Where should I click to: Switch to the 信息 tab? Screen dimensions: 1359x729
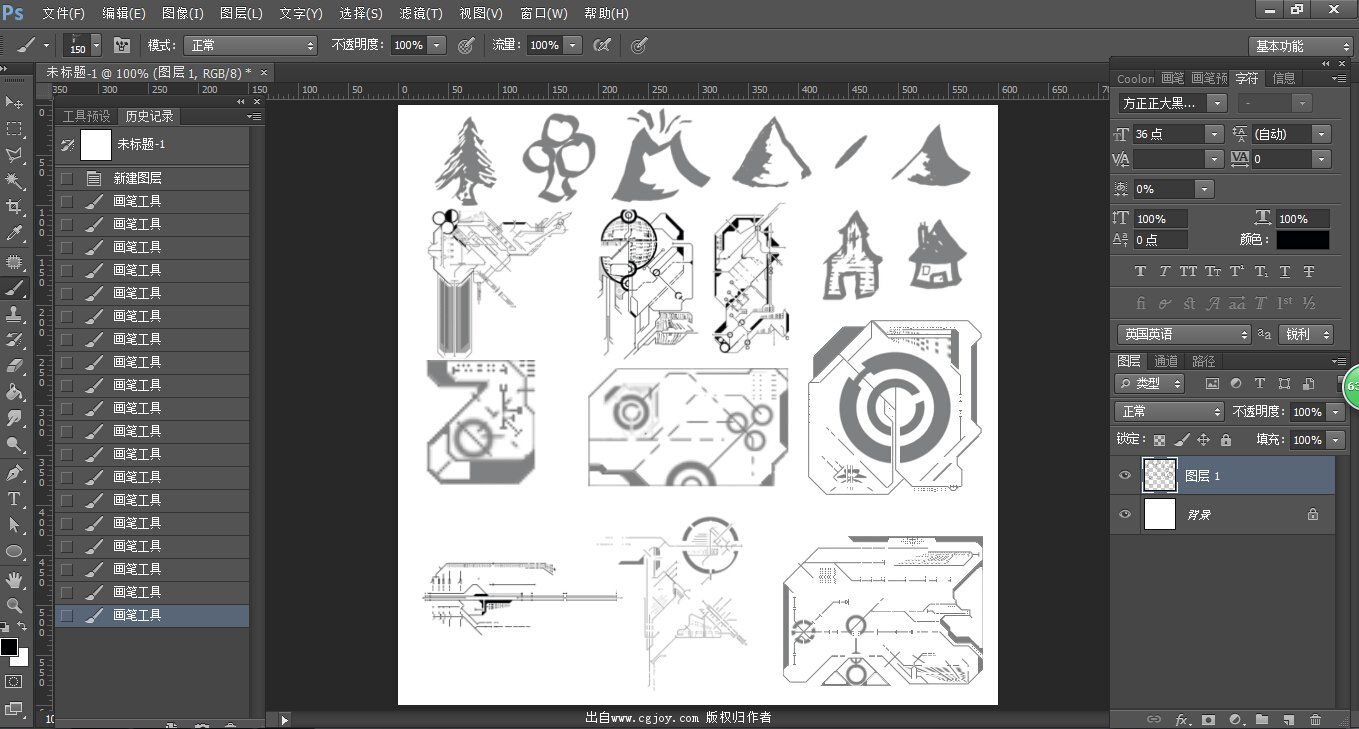[x=1284, y=78]
